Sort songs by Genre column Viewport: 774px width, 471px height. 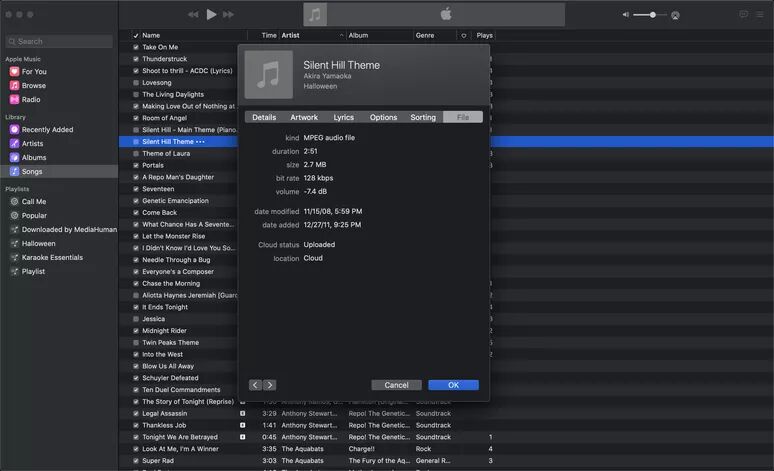click(x=425, y=36)
